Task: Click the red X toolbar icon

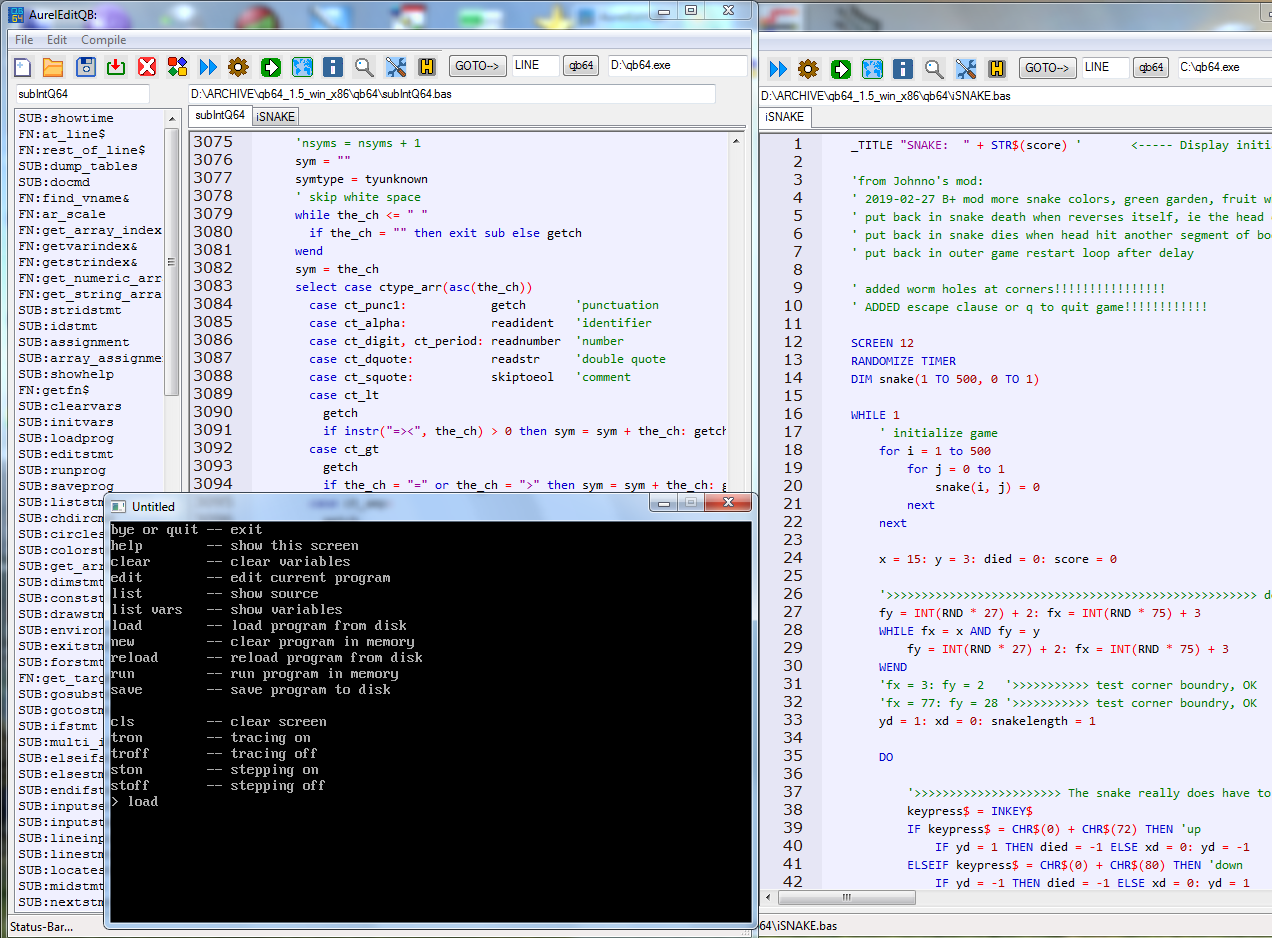Action: point(147,67)
